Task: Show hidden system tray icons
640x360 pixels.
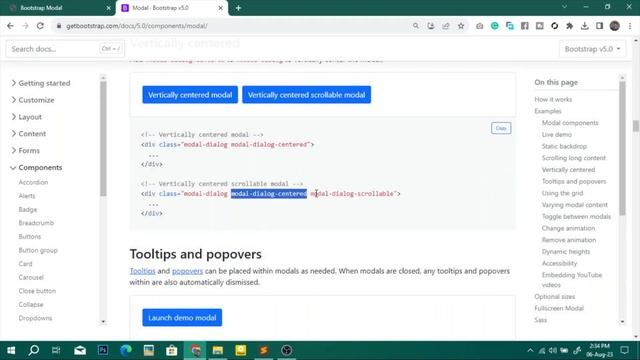Action: 530,350
